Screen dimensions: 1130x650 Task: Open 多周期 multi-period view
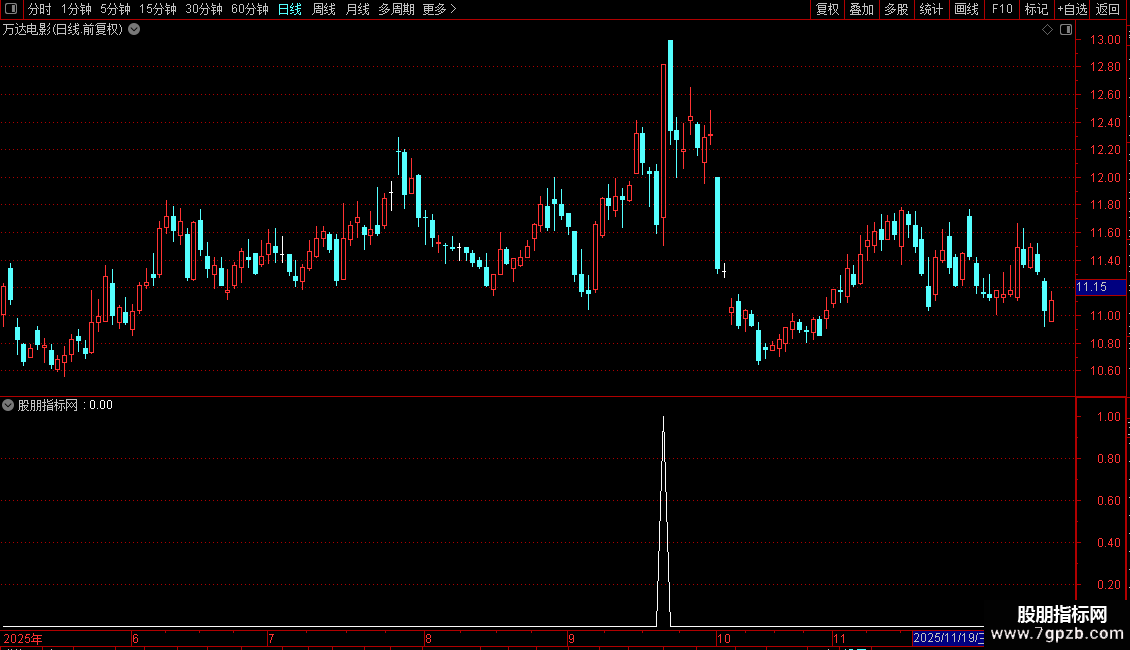pos(396,9)
